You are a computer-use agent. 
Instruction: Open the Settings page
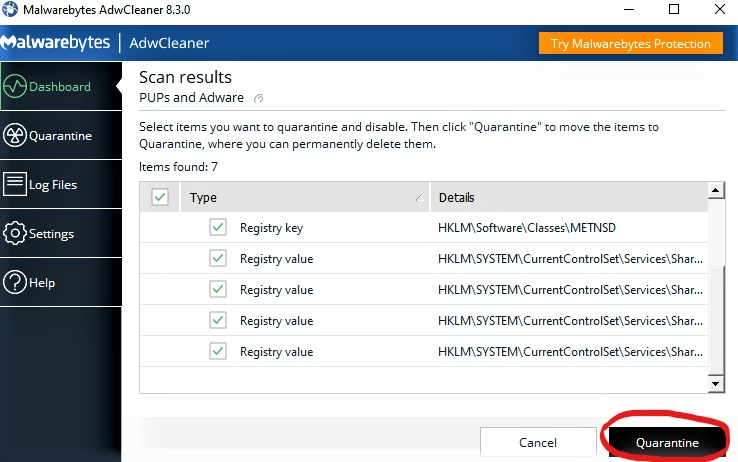[61, 233]
